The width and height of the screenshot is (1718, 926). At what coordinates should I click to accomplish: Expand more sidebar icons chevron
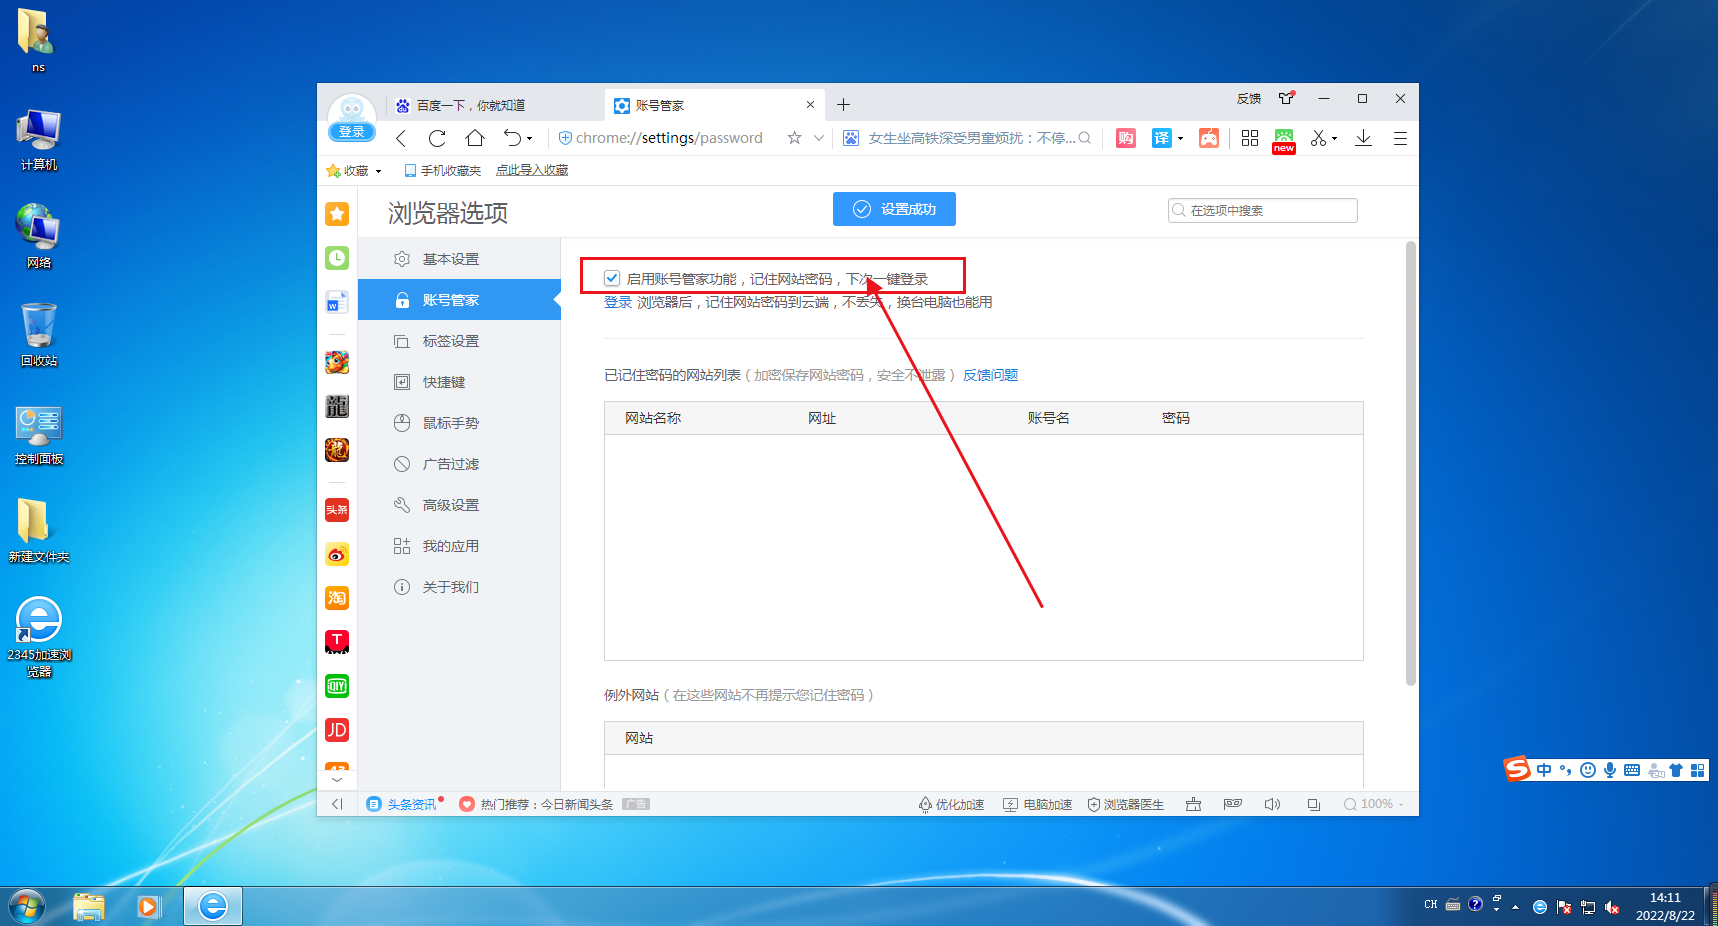pyautogui.click(x=337, y=779)
